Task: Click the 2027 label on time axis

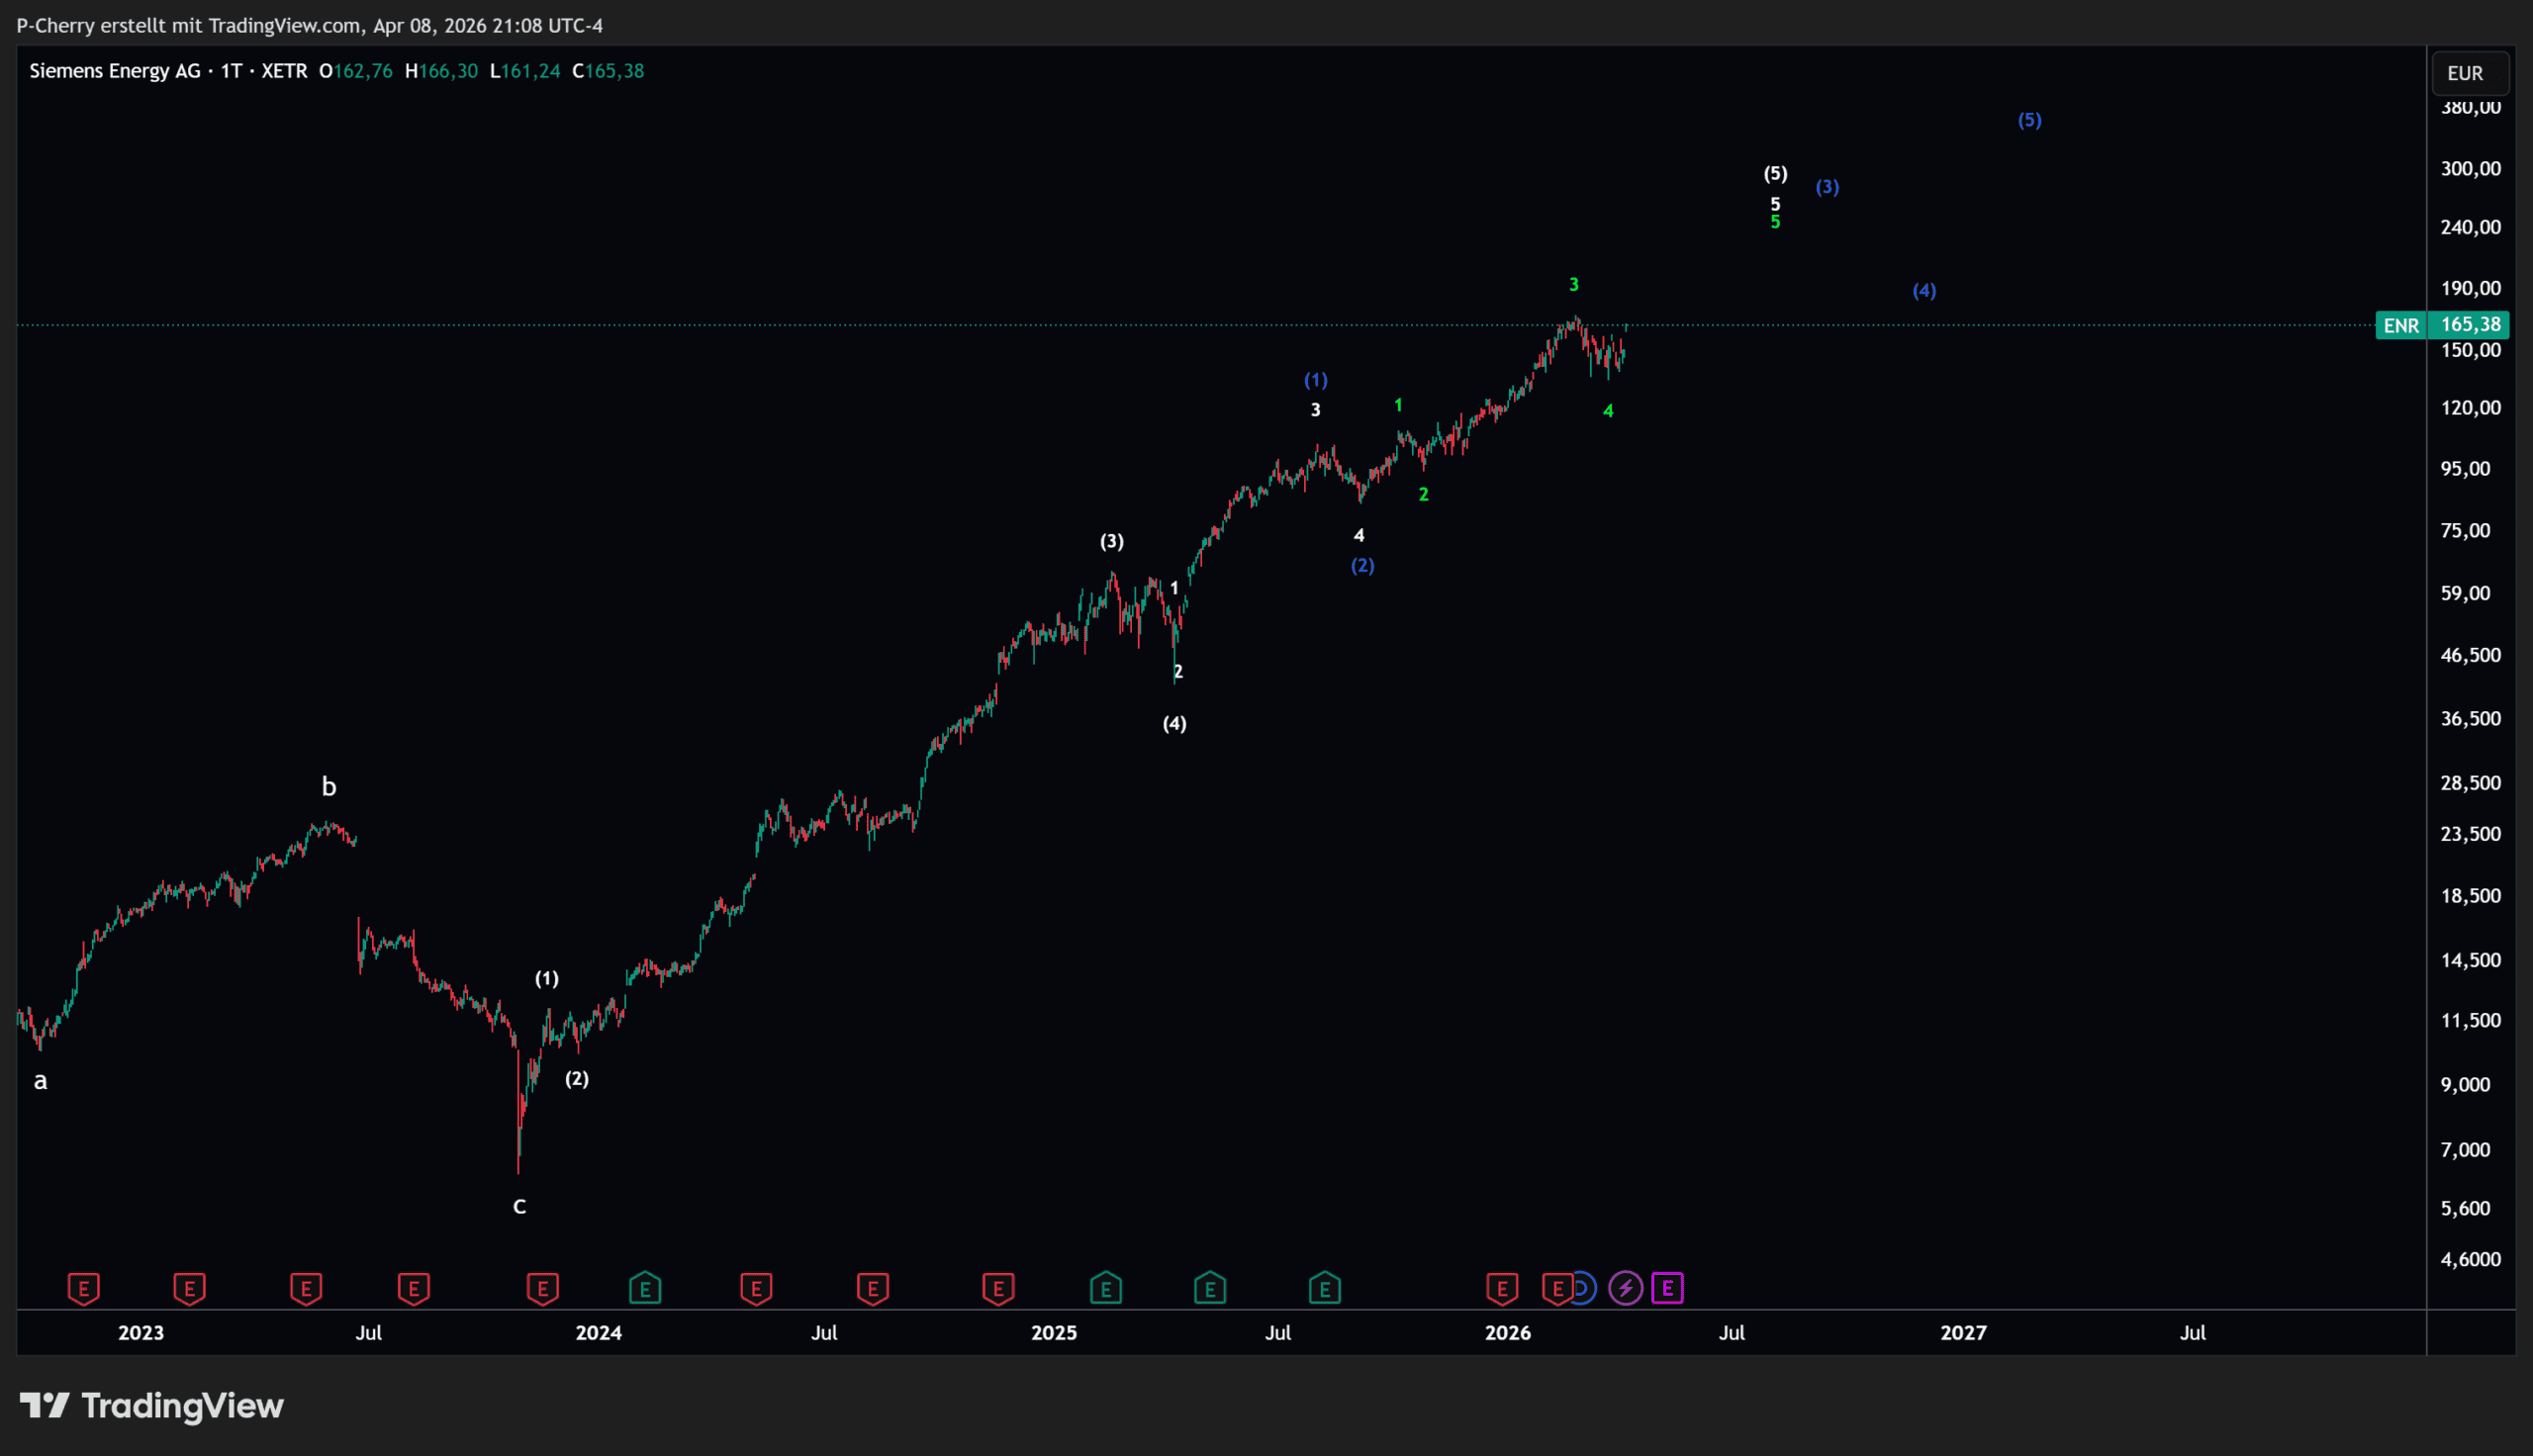Action: pyautogui.click(x=1963, y=1333)
